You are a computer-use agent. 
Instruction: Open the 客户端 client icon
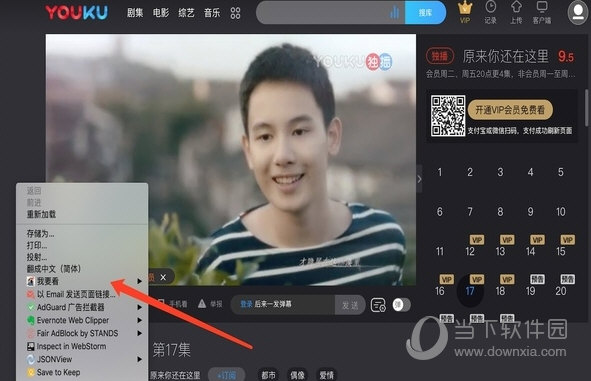pyautogui.click(x=542, y=12)
